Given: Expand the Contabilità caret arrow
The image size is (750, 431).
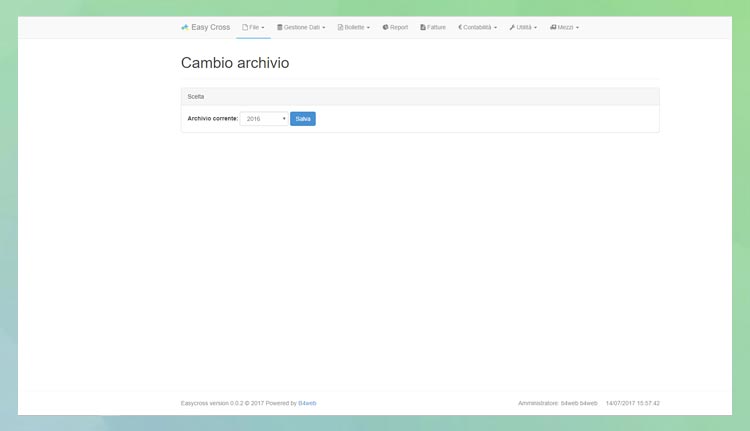Looking at the screenshot, I should tap(496, 28).
